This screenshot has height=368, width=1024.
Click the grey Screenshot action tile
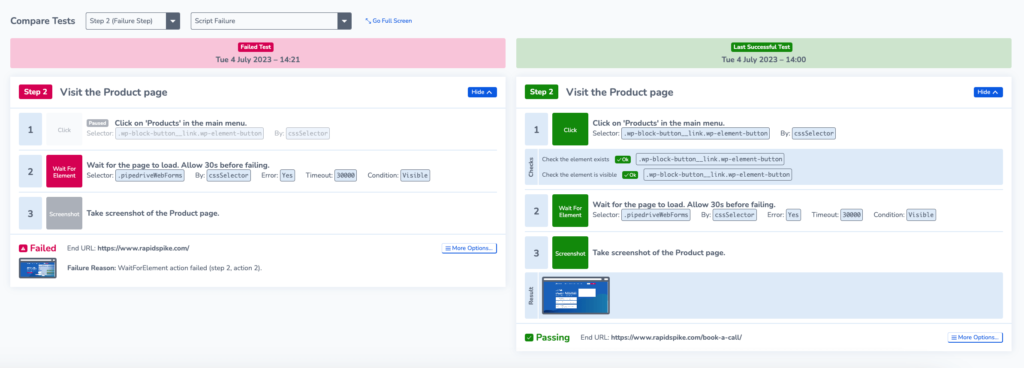click(64, 213)
